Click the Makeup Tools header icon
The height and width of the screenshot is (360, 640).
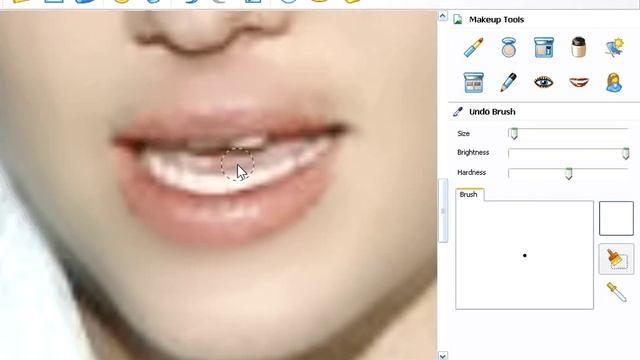[458, 20]
